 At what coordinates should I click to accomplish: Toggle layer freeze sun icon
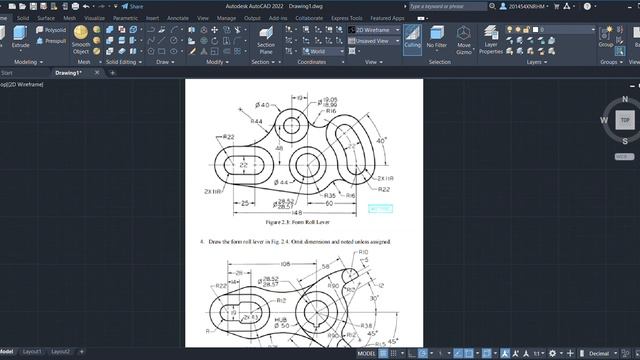click(518, 29)
